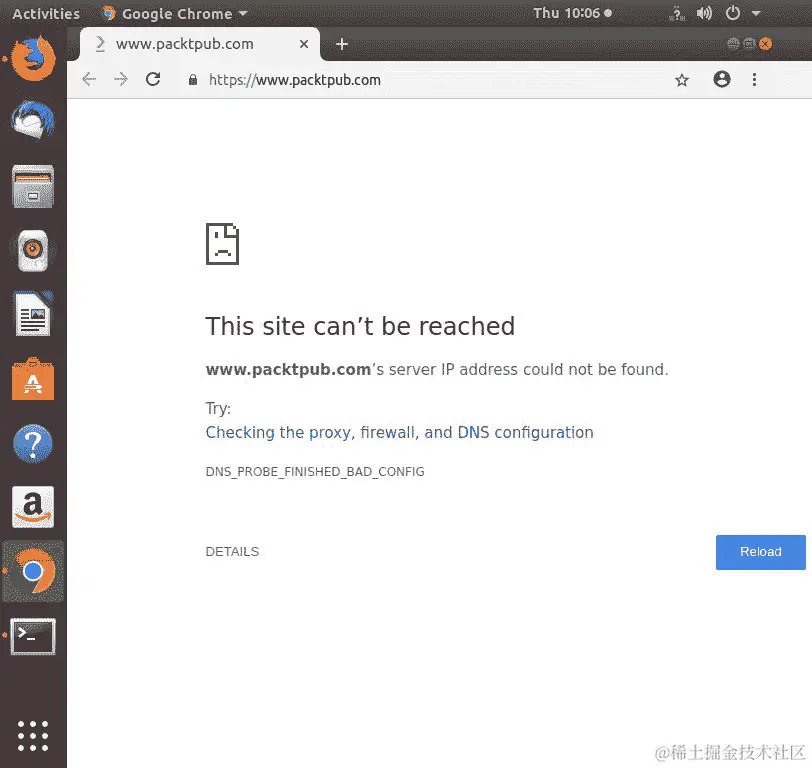Launch LibreOffice Writer from the dock
The image size is (812, 768).
[33, 314]
